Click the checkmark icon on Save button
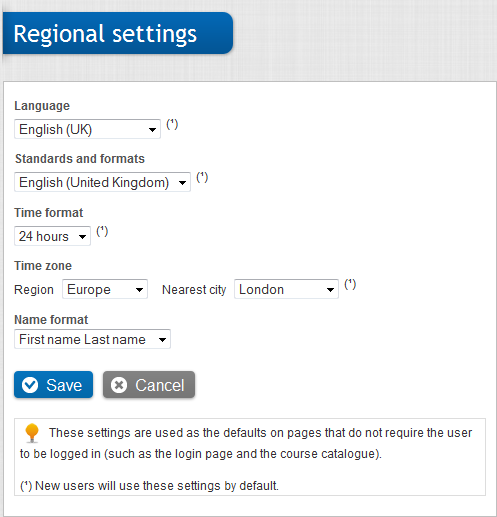The height and width of the screenshot is (517, 497). tap(30, 385)
